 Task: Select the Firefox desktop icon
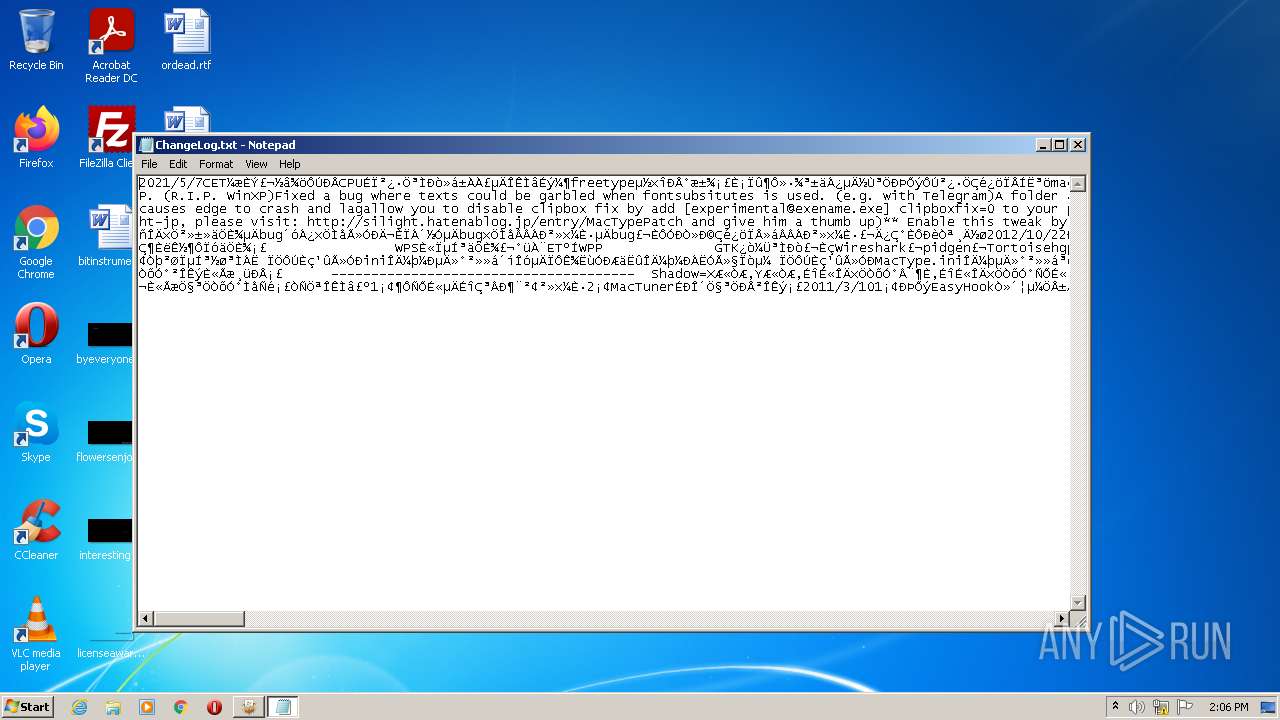pyautogui.click(x=36, y=138)
